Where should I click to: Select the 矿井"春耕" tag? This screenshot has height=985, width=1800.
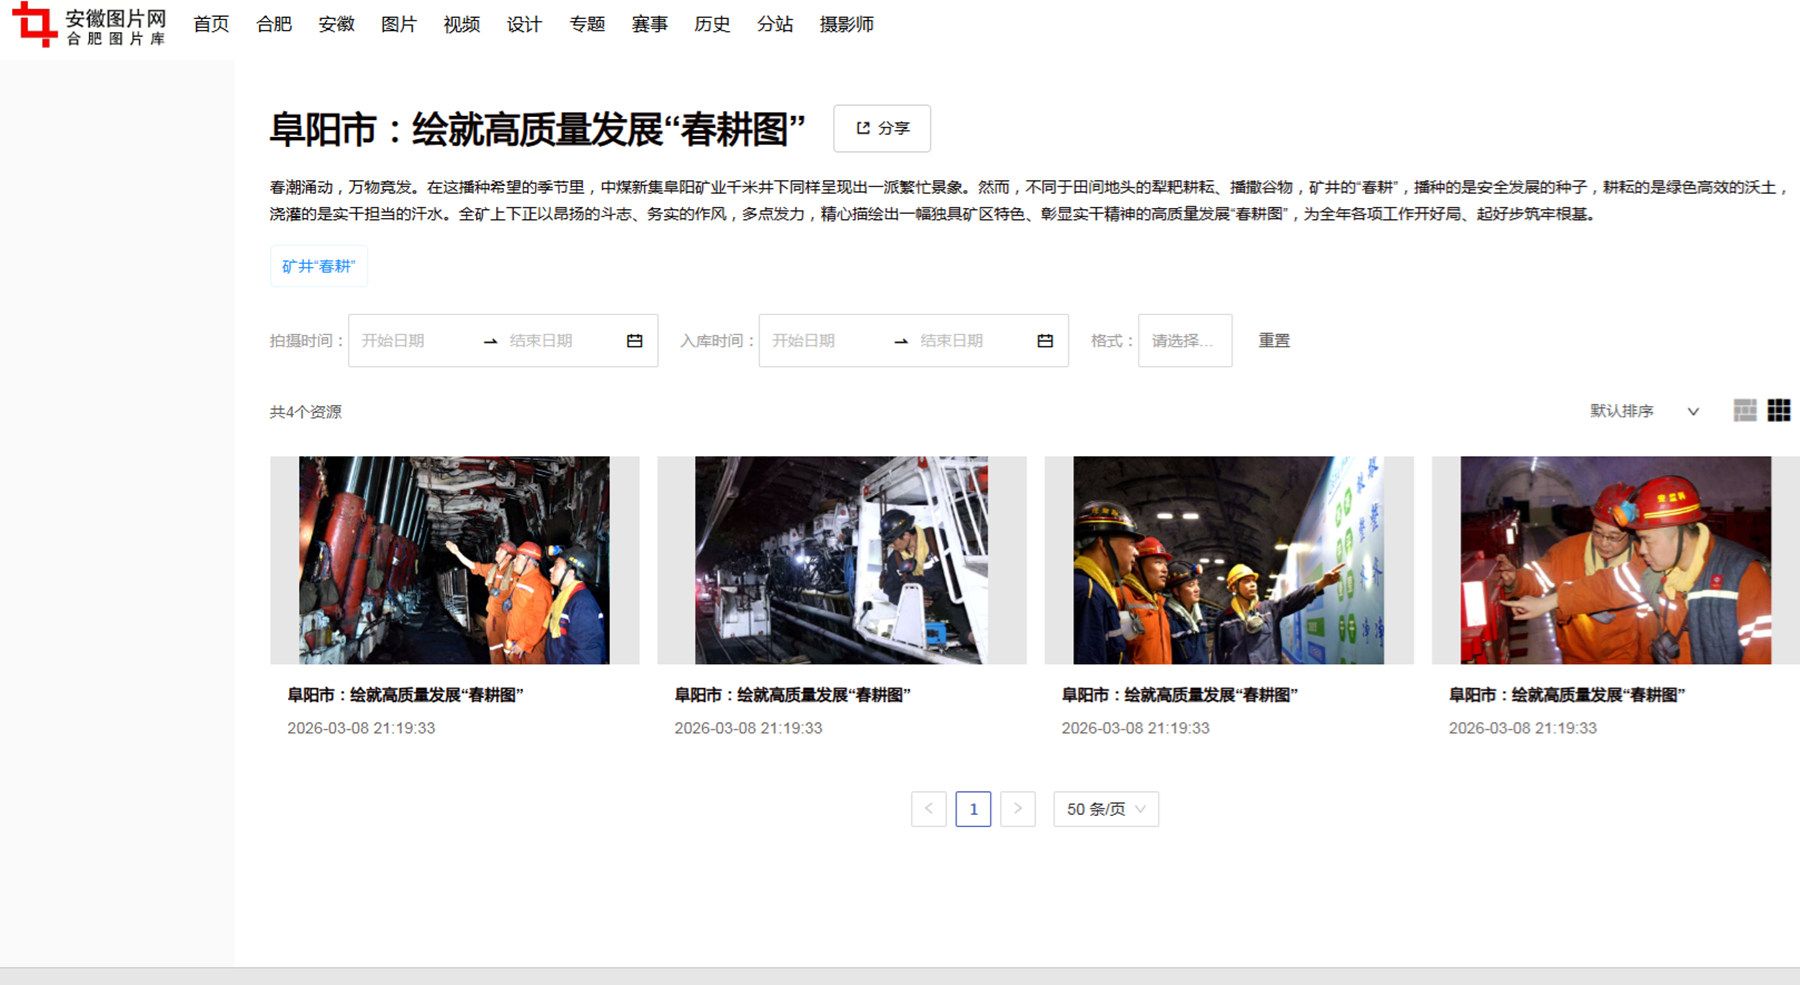coord(318,267)
